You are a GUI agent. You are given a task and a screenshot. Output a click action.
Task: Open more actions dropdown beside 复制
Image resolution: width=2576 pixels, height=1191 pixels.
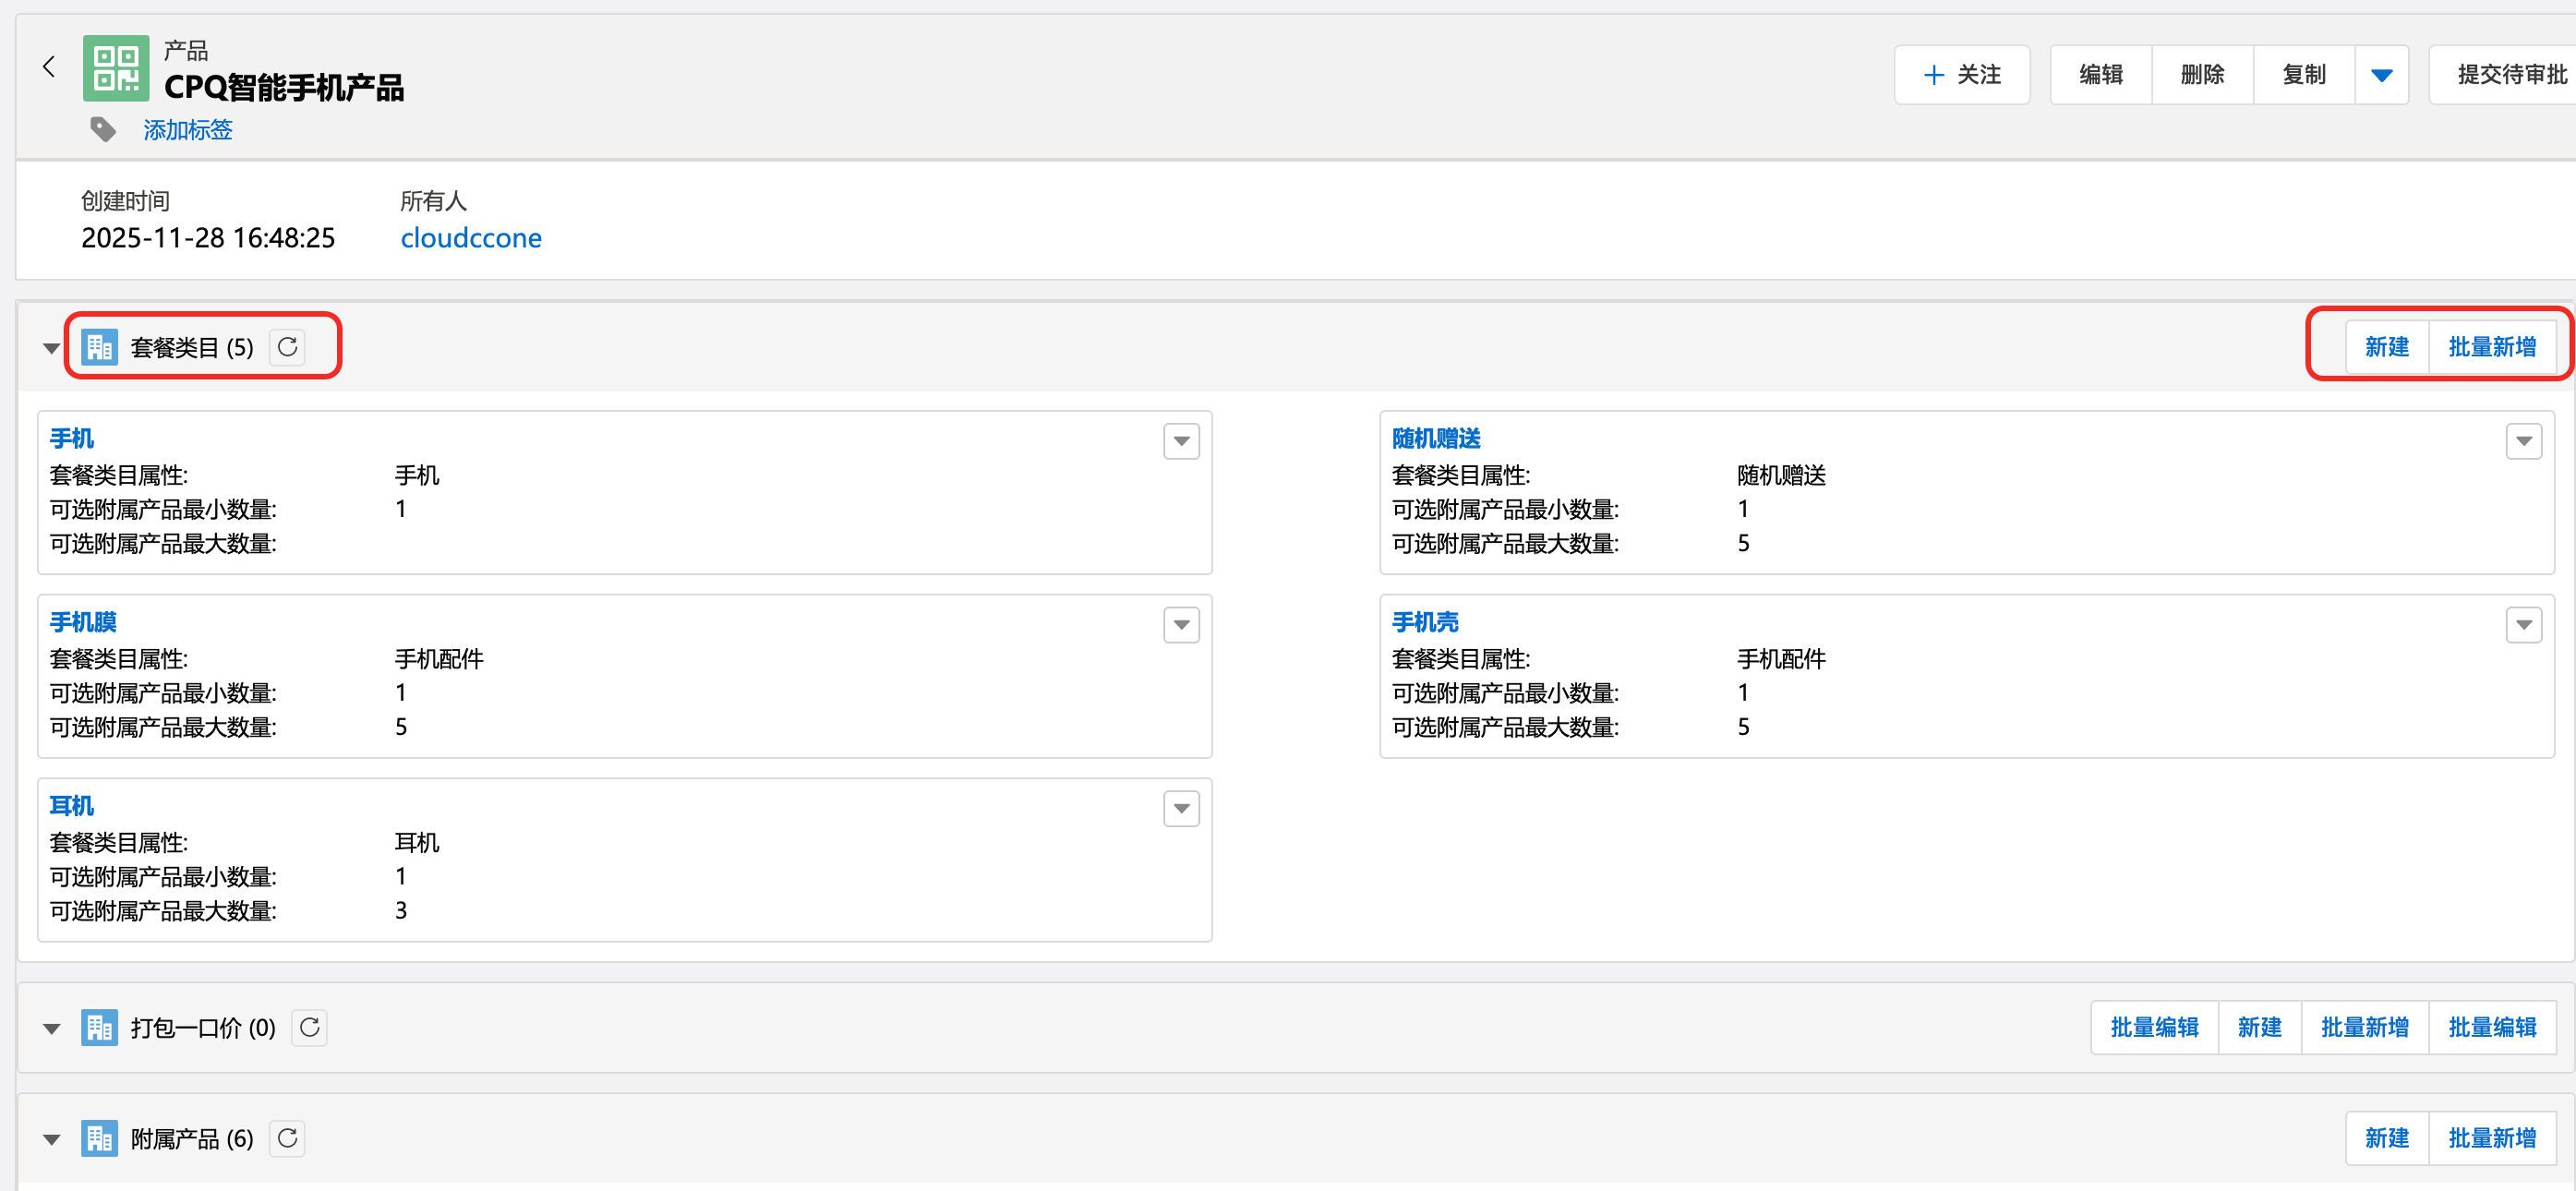(x=2381, y=75)
